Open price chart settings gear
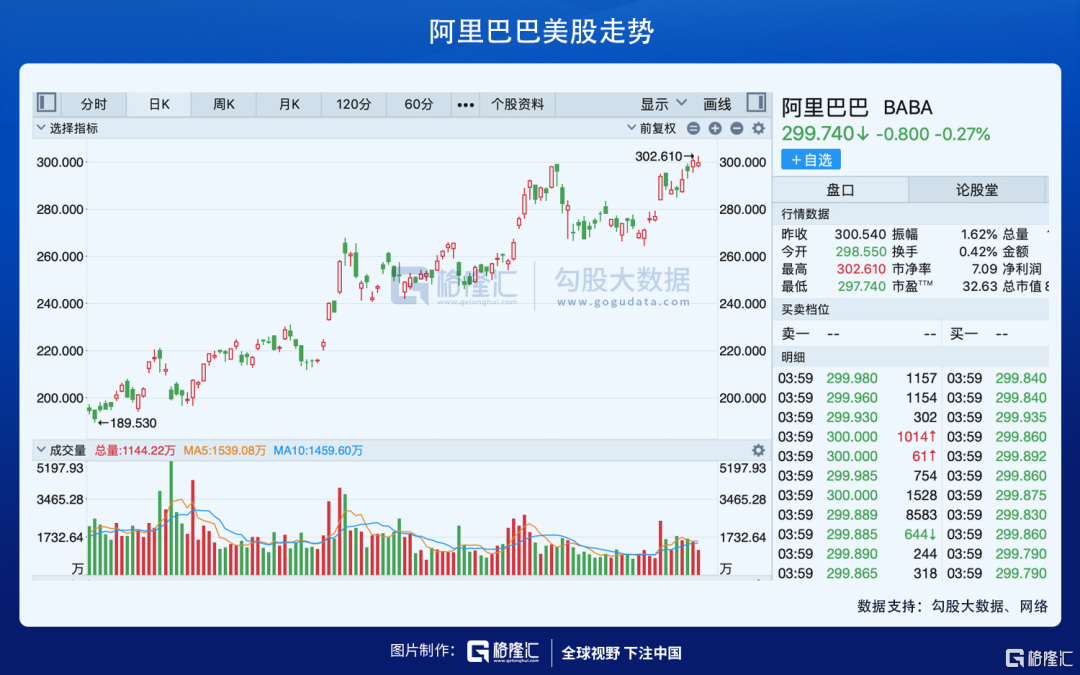The width and height of the screenshot is (1080, 675). coord(758,128)
